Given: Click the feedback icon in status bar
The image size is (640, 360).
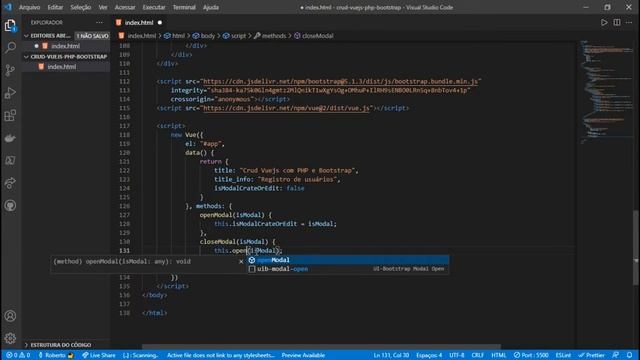Looking at the screenshot, I should 616,355.
